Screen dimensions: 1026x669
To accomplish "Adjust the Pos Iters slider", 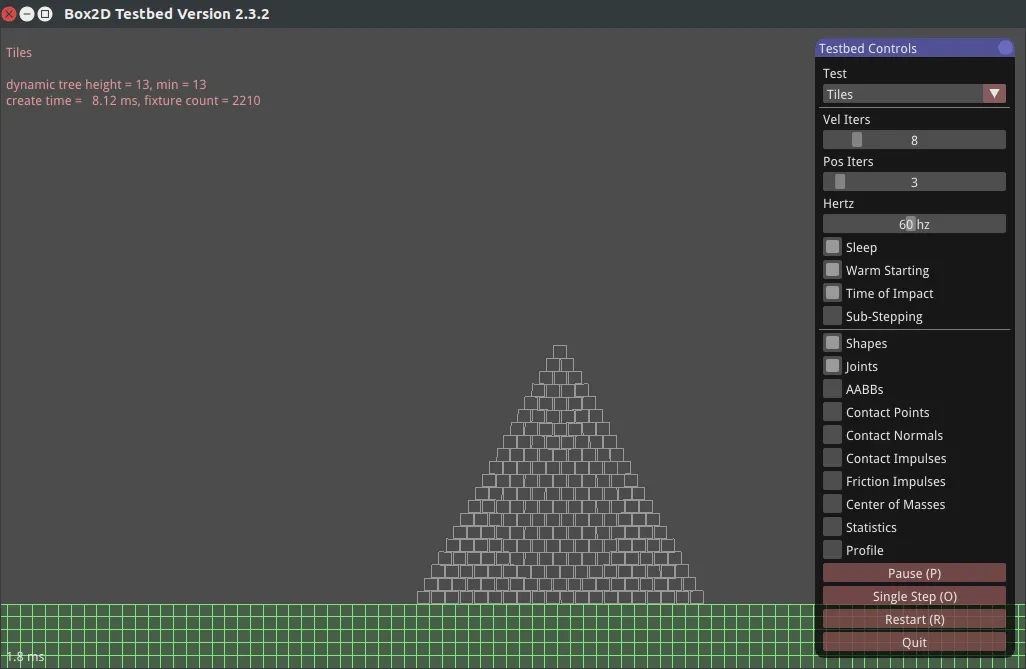I will (x=914, y=181).
